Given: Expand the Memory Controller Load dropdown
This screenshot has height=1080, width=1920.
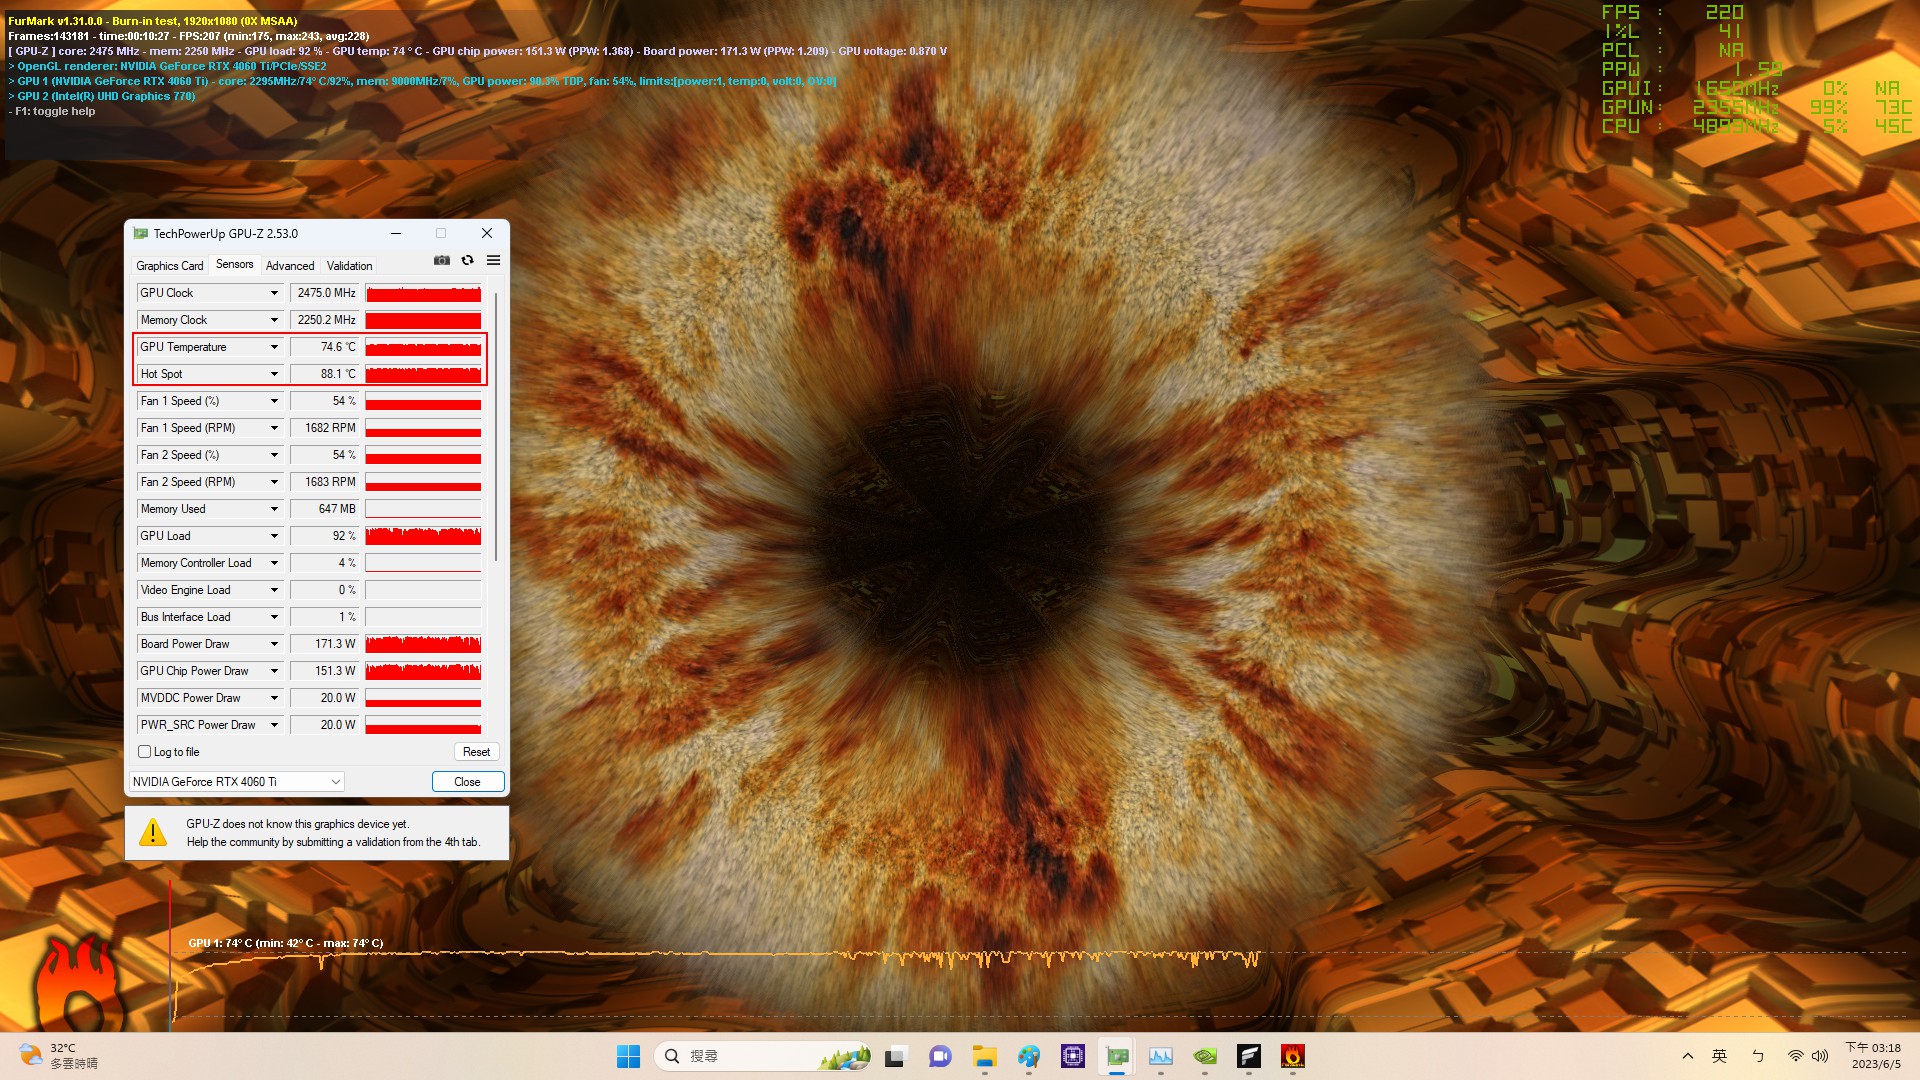Looking at the screenshot, I should coord(274,563).
